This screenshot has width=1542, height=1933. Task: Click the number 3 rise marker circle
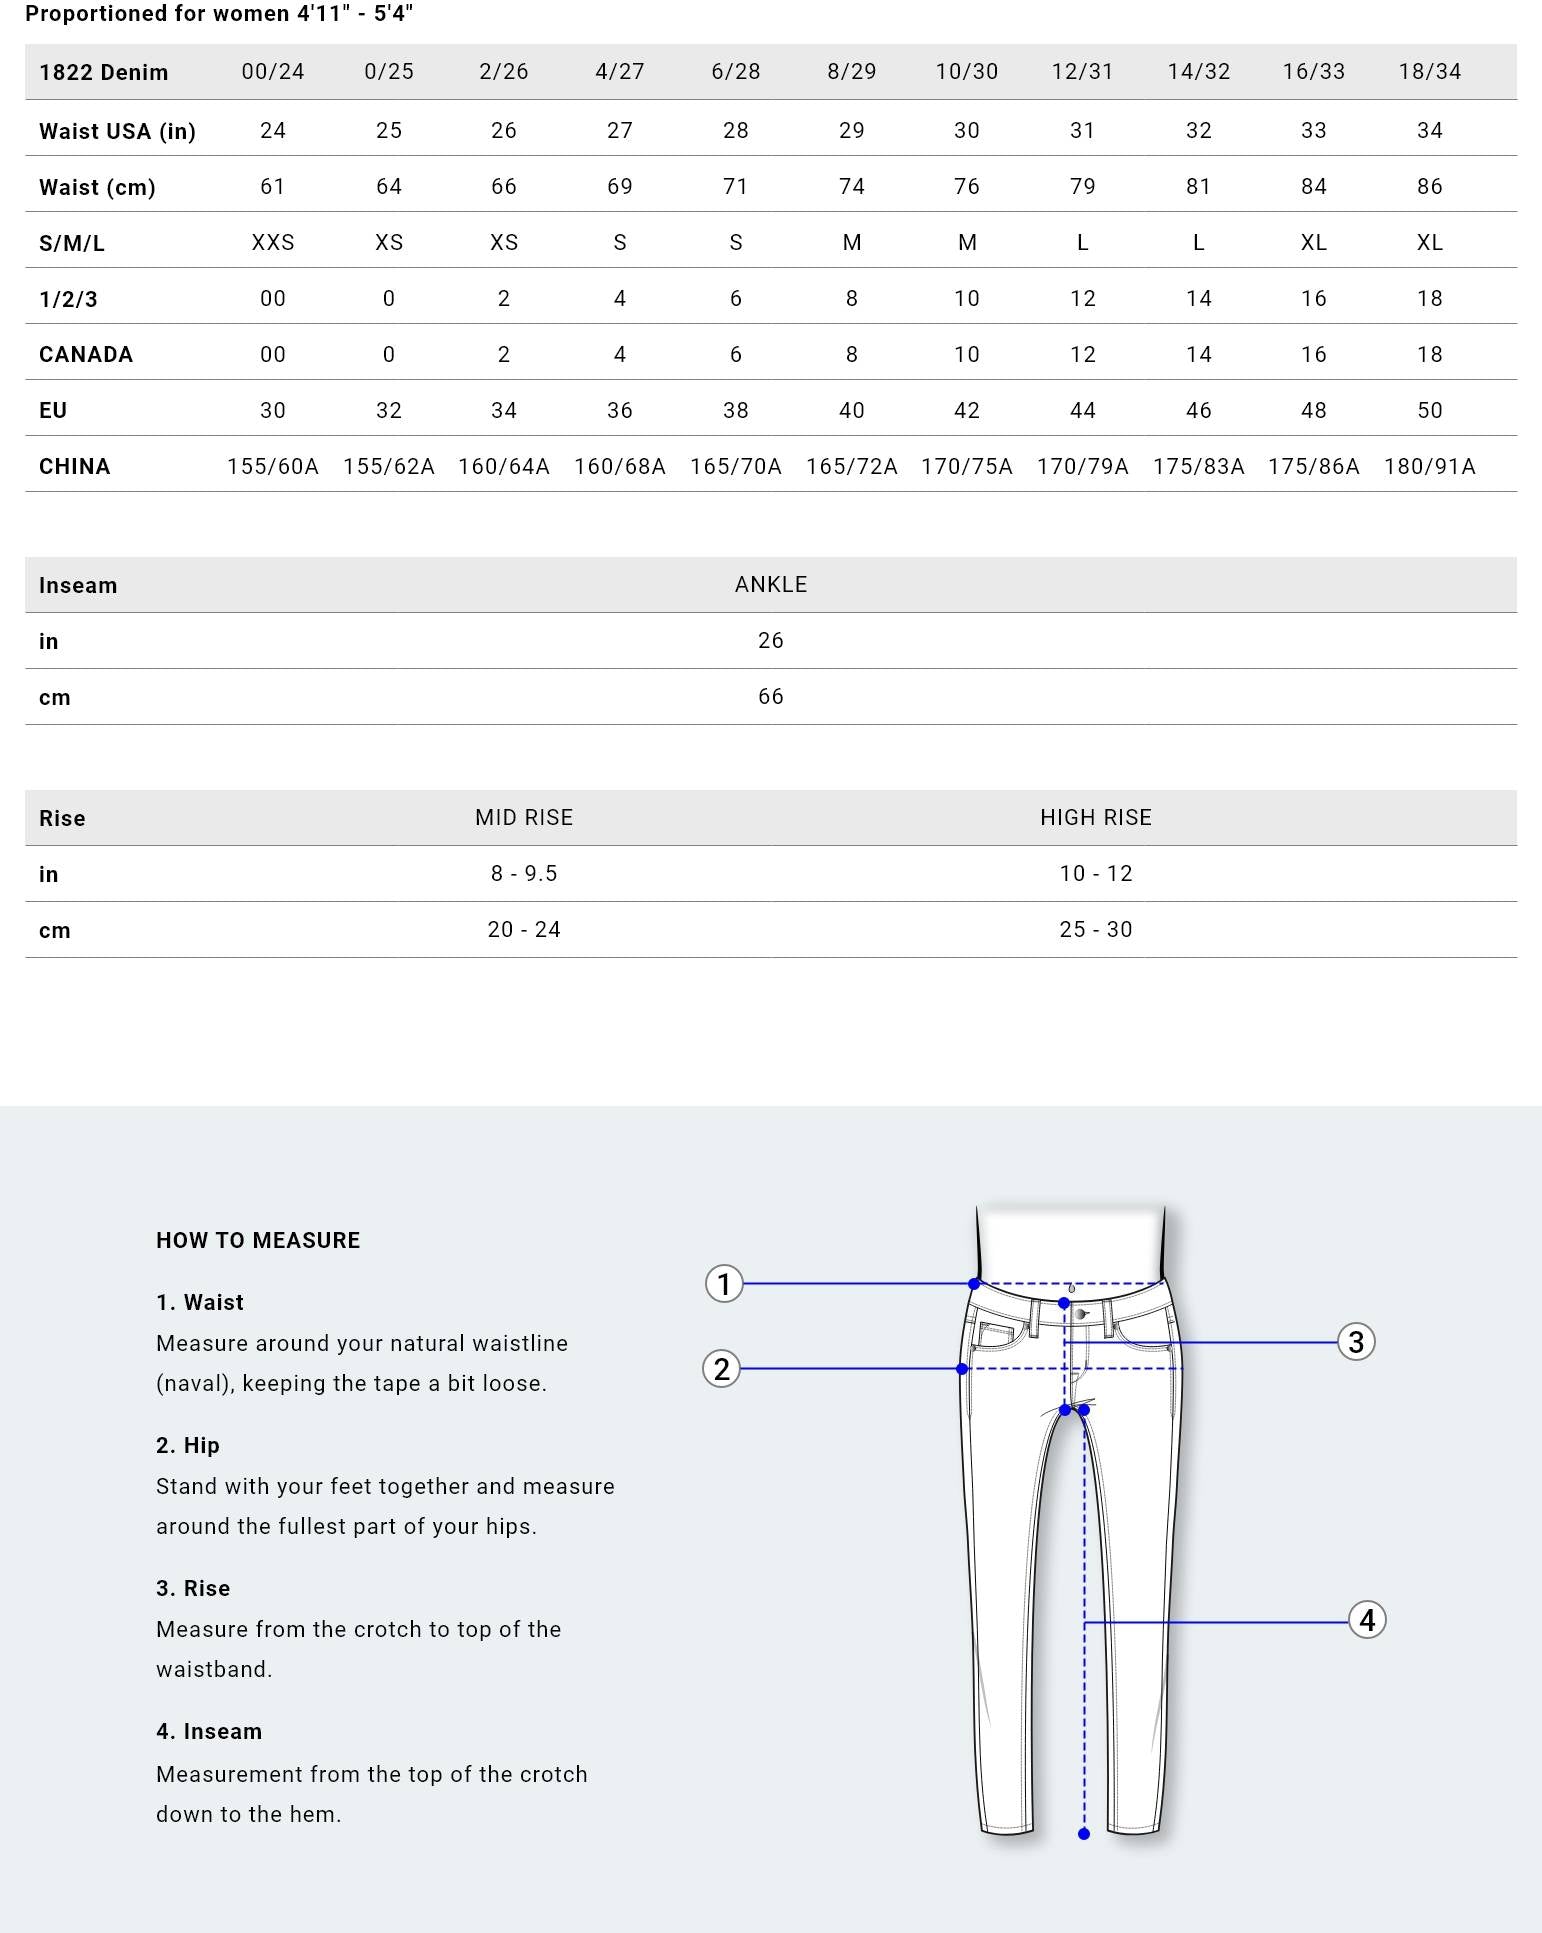(x=1356, y=1342)
